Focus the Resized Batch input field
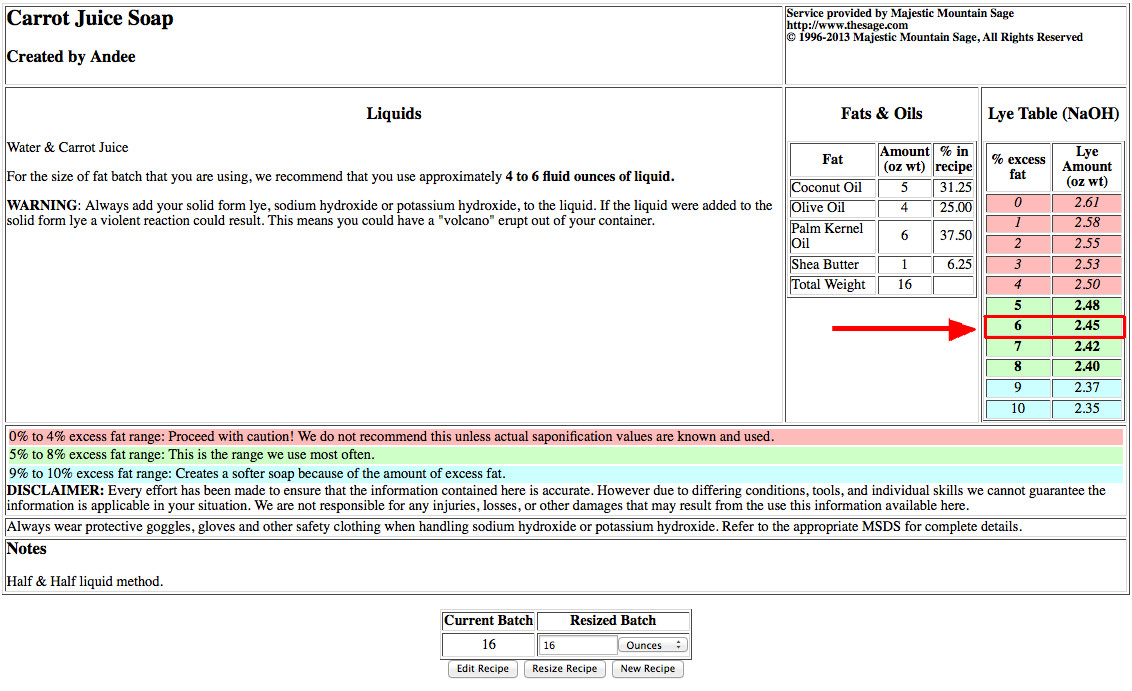The width and height of the screenshot is (1132, 691). point(578,645)
